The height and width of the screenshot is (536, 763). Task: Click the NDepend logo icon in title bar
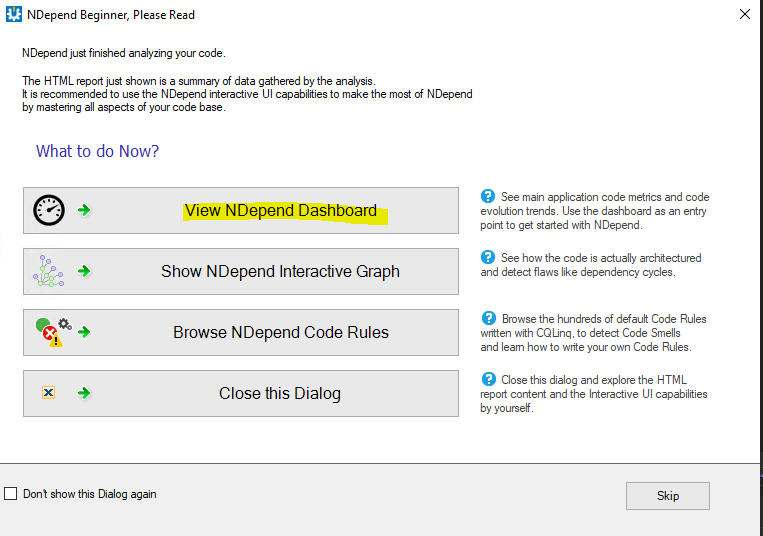pyautogui.click(x=14, y=15)
